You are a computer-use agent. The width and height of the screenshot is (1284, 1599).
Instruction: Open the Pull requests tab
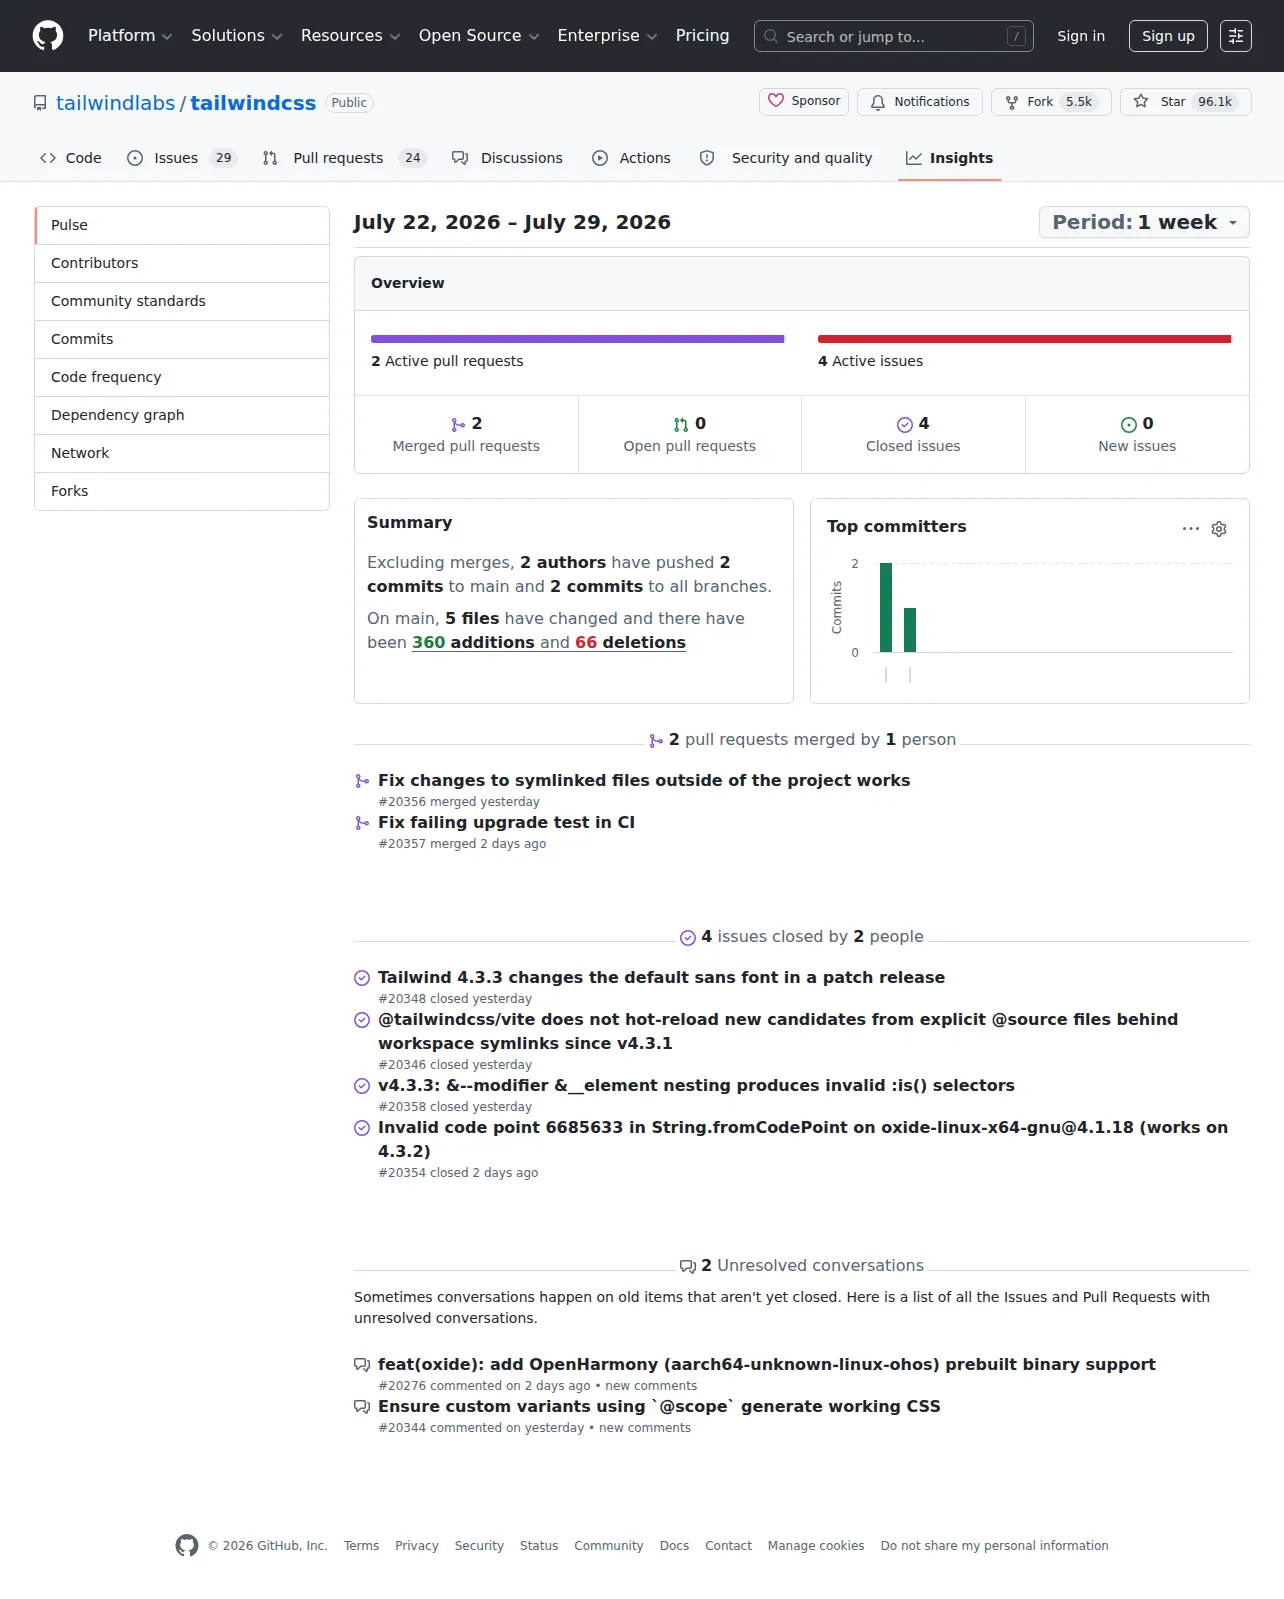[x=344, y=158]
